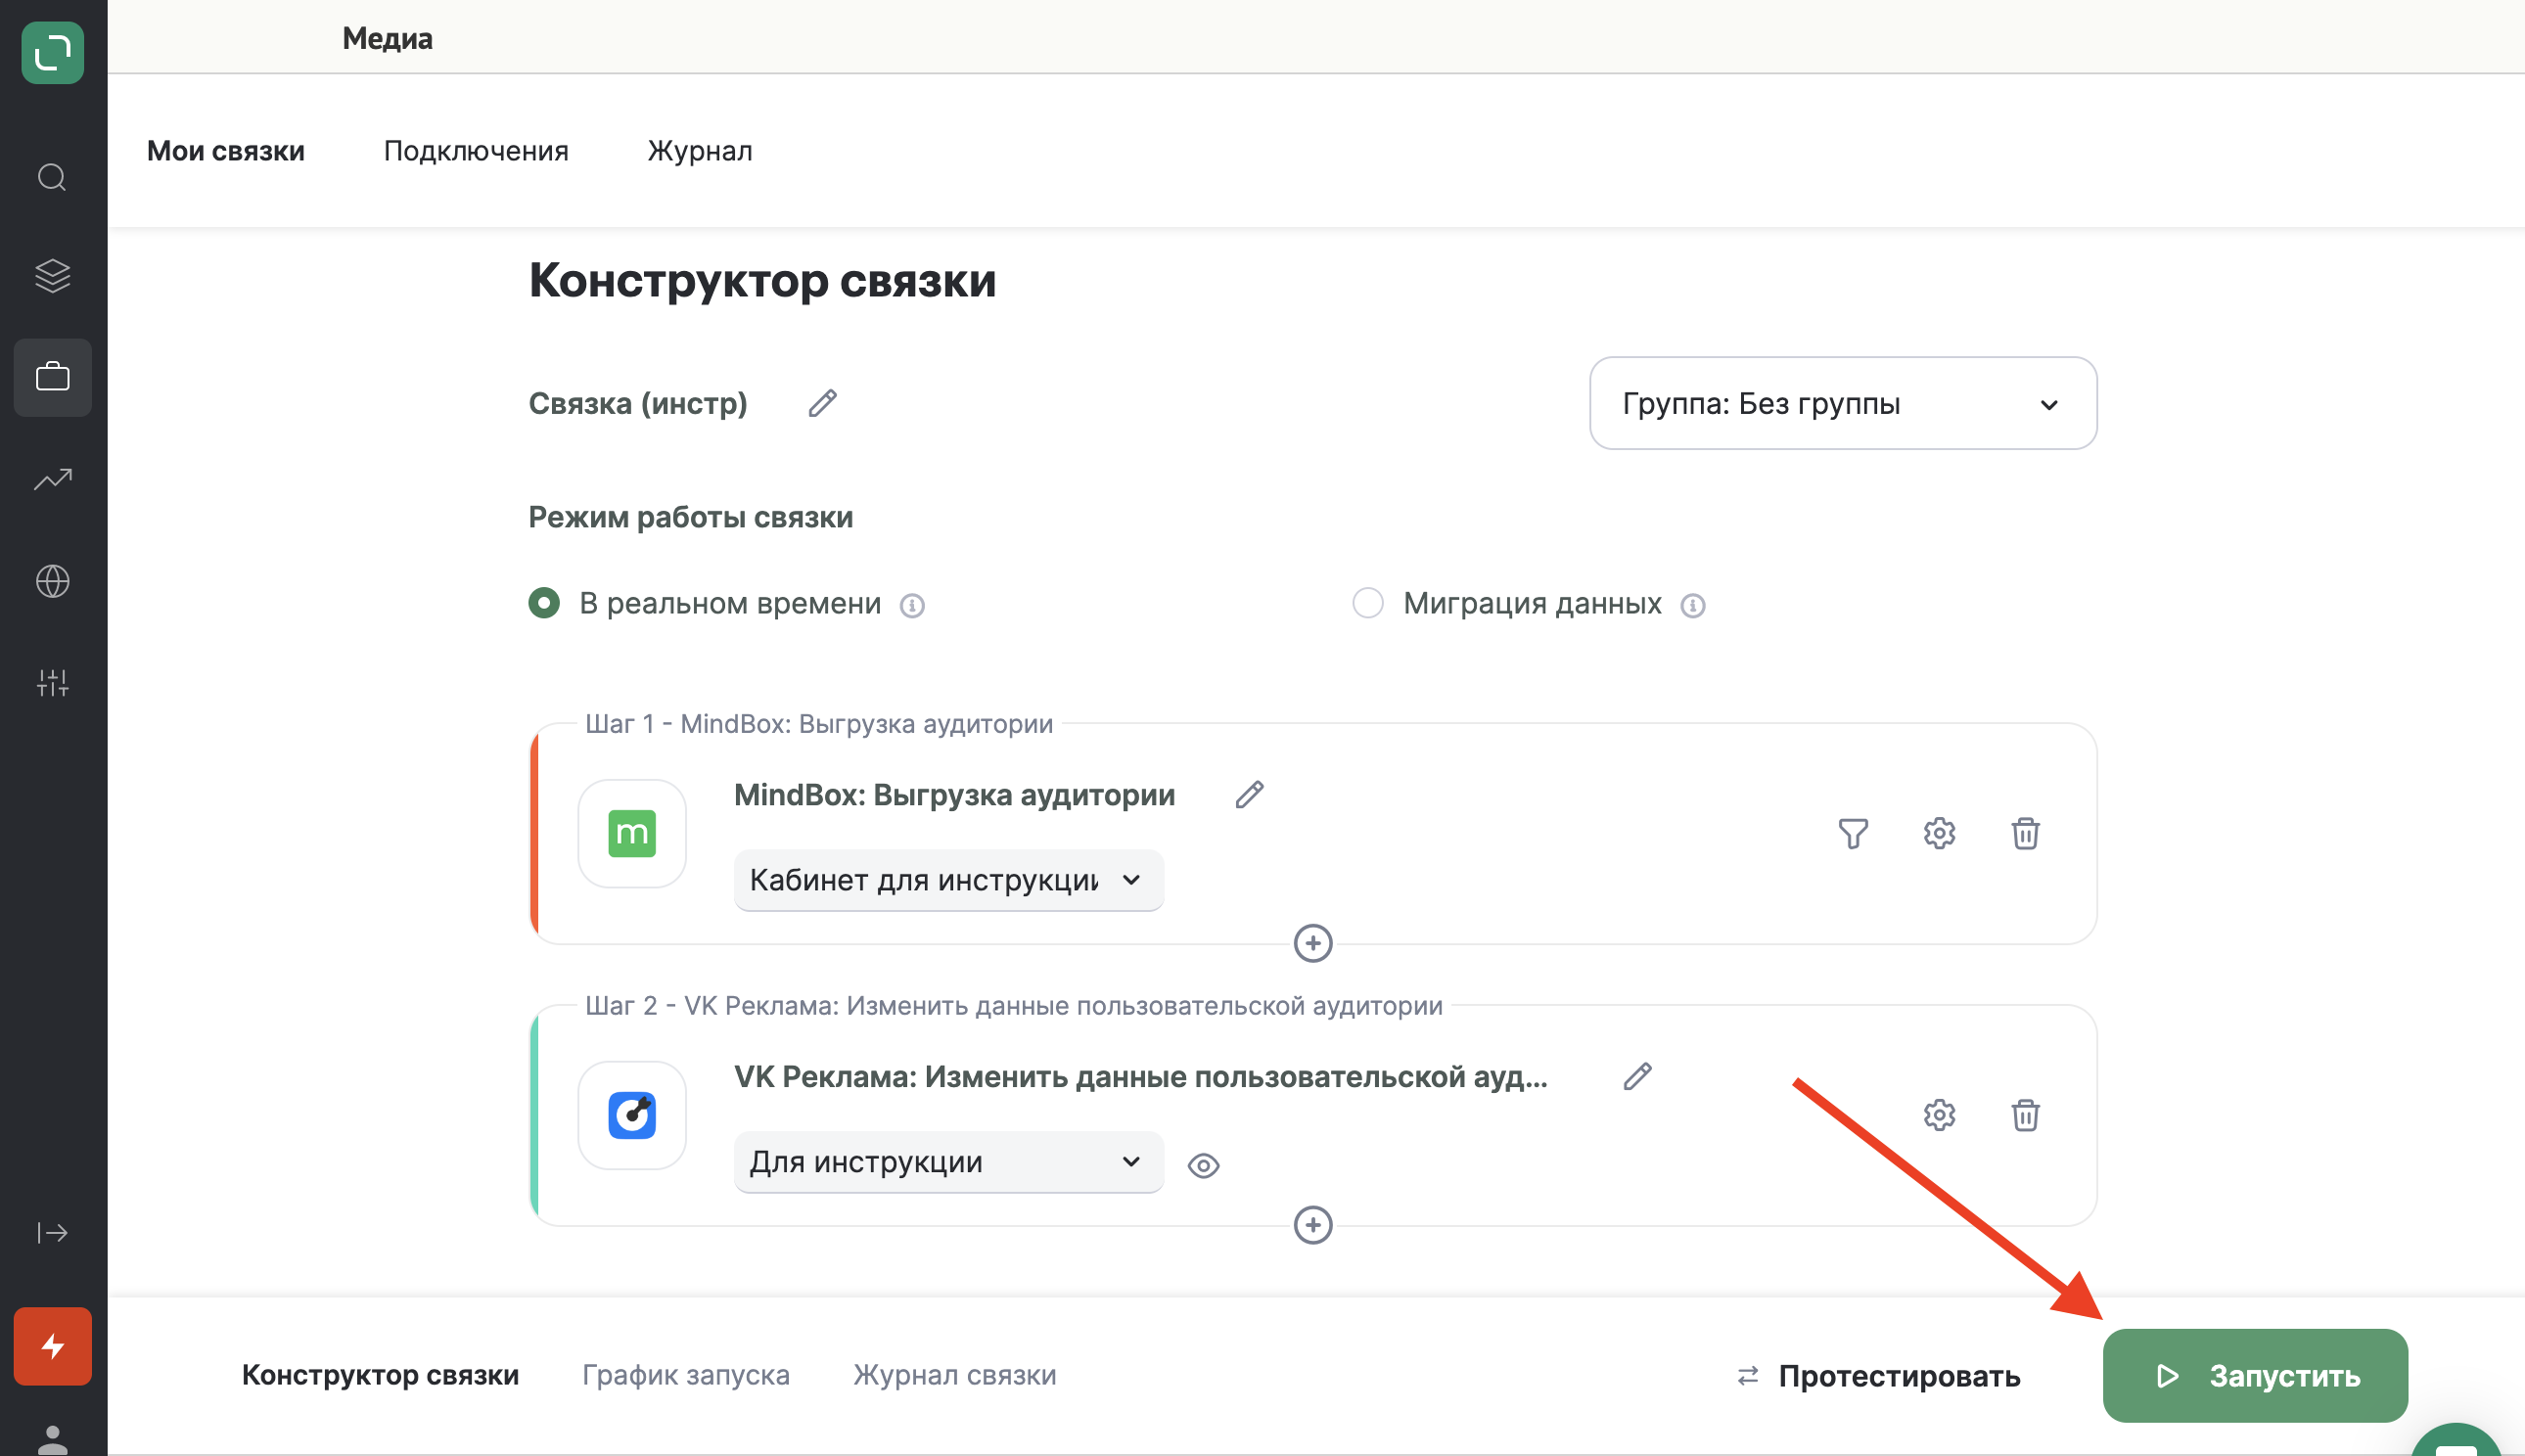Open График запуска bottom tab
This screenshot has height=1456, width=2525.
686,1375
